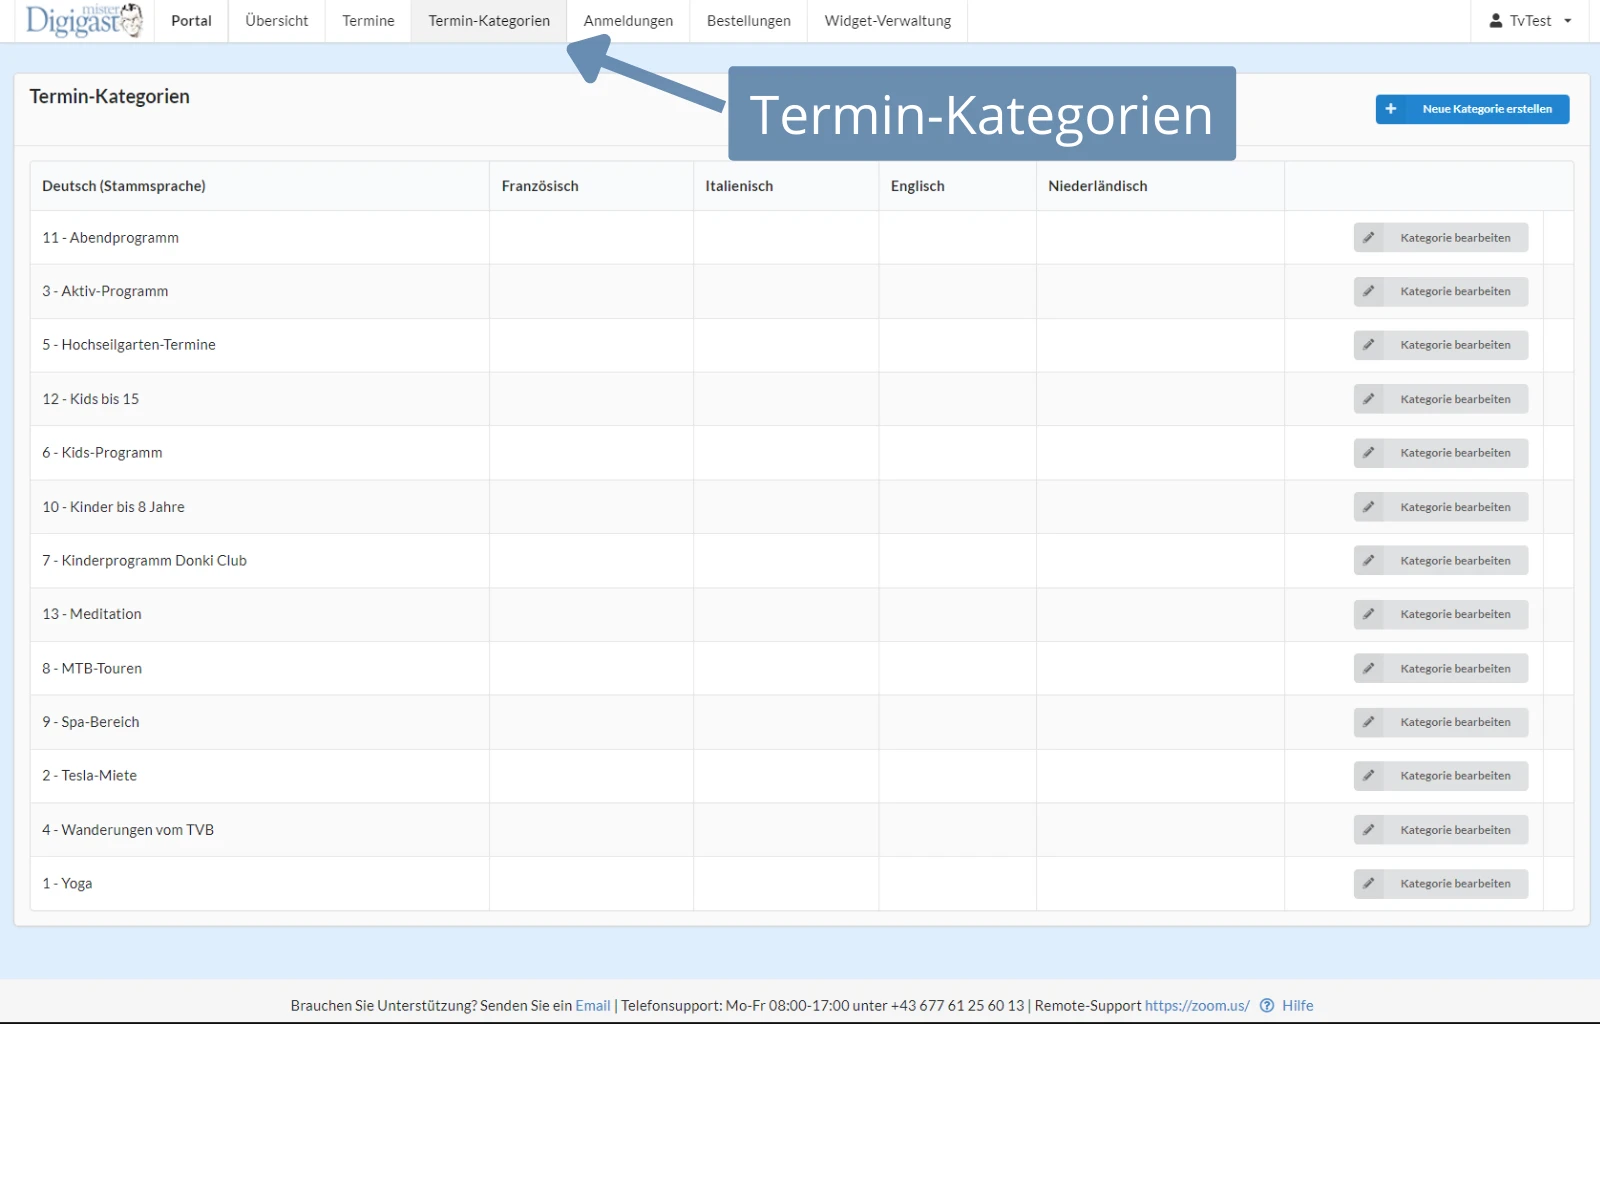Click the pencil icon for the Yoga category
This screenshot has height=1200, width=1600.
click(1369, 883)
